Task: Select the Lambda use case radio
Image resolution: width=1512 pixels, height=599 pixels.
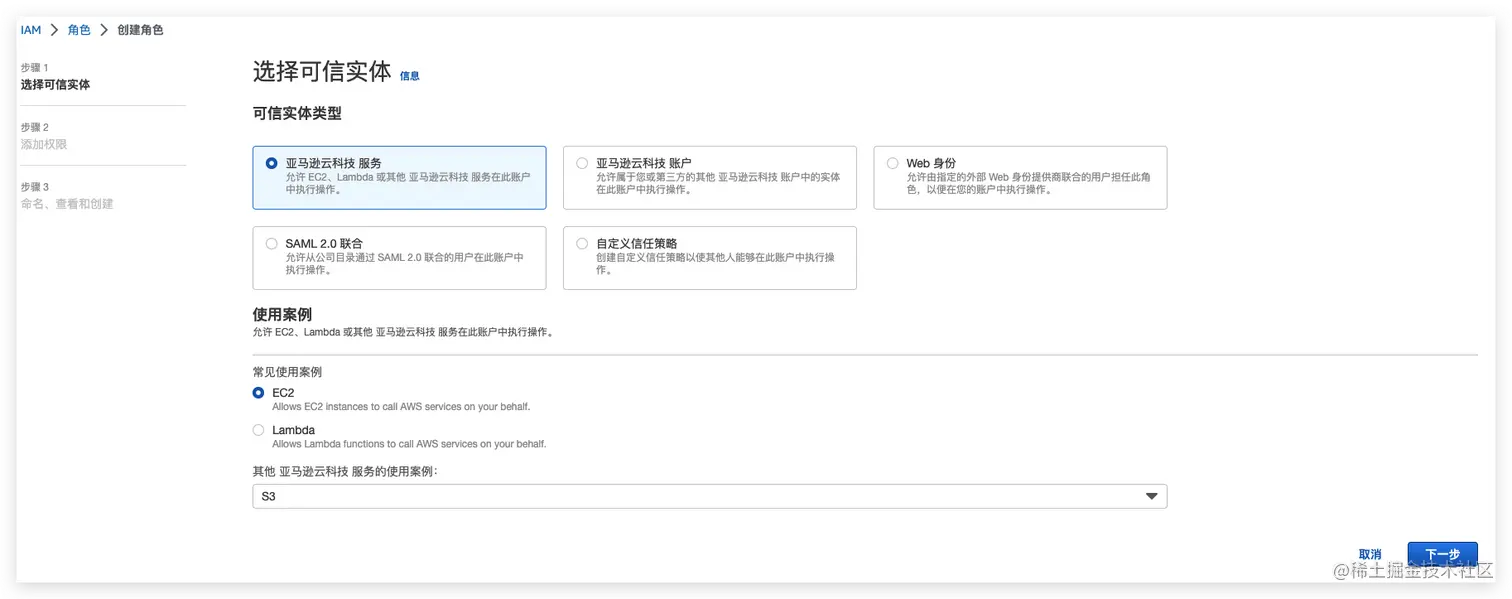Action: [259, 430]
